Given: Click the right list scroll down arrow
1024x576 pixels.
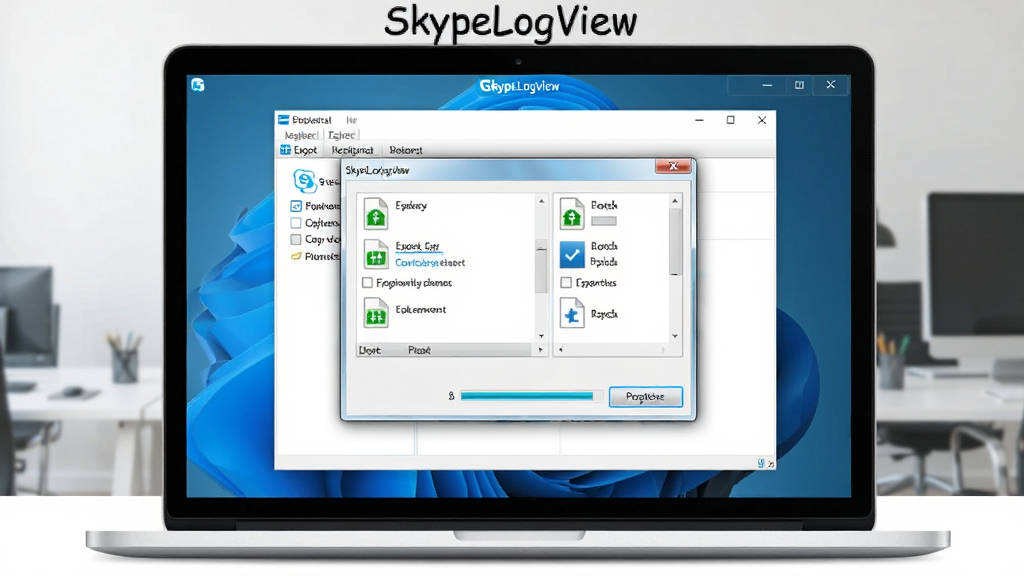Looking at the screenshot, I should 675,336.
